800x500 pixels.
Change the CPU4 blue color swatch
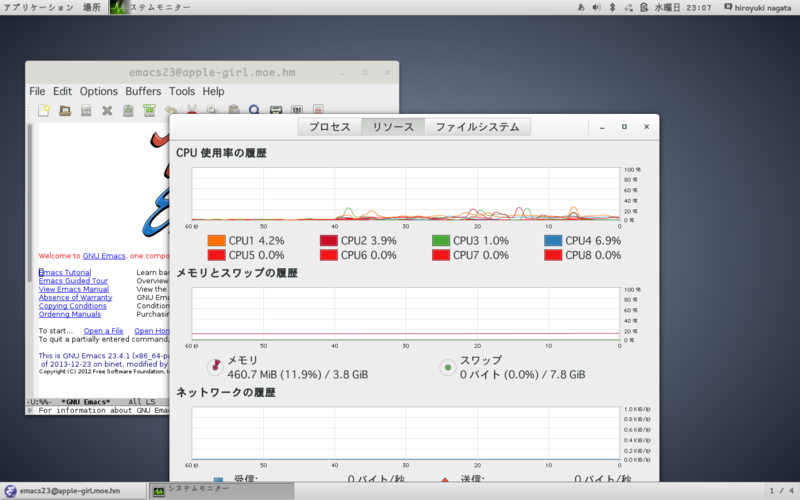(x=553, y=240)
